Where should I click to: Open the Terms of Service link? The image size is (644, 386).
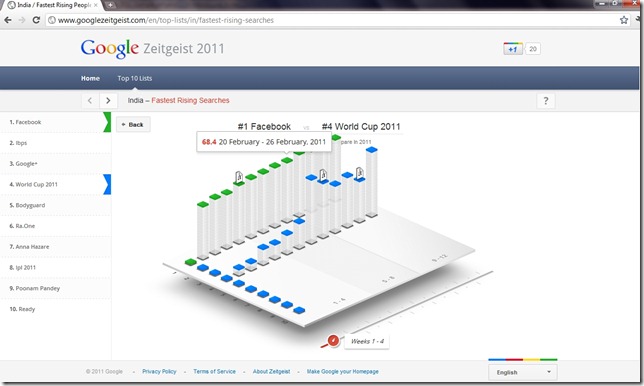(x=214, y=371)
